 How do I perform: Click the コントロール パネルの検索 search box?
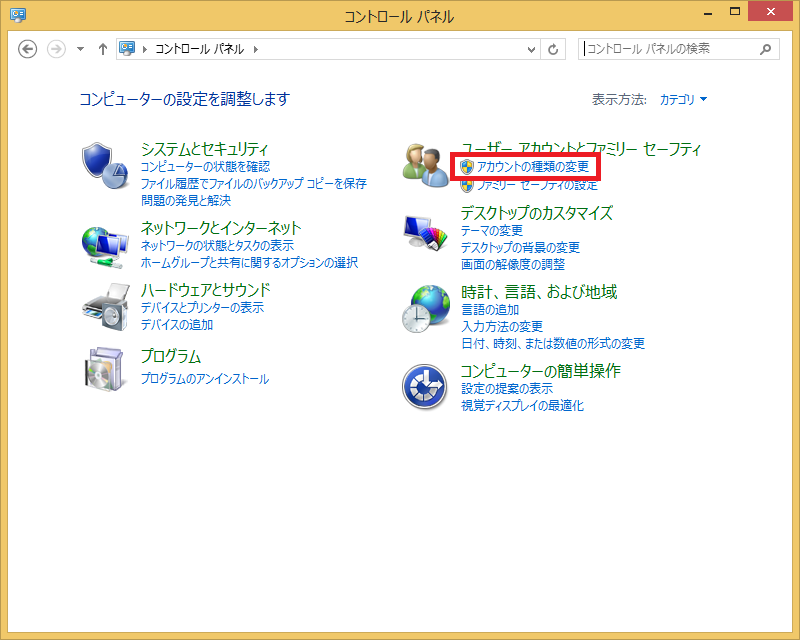(x=668, y=49)
